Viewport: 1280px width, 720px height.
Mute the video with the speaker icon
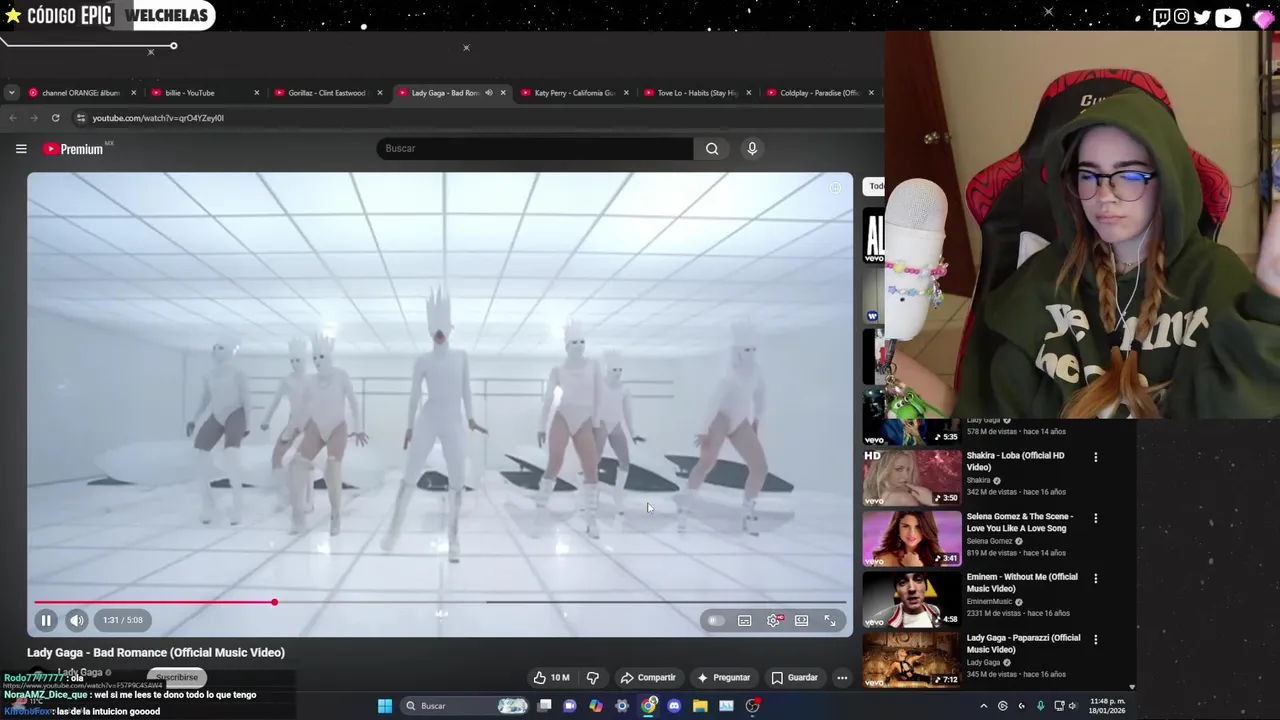click(x=77, y=620)
